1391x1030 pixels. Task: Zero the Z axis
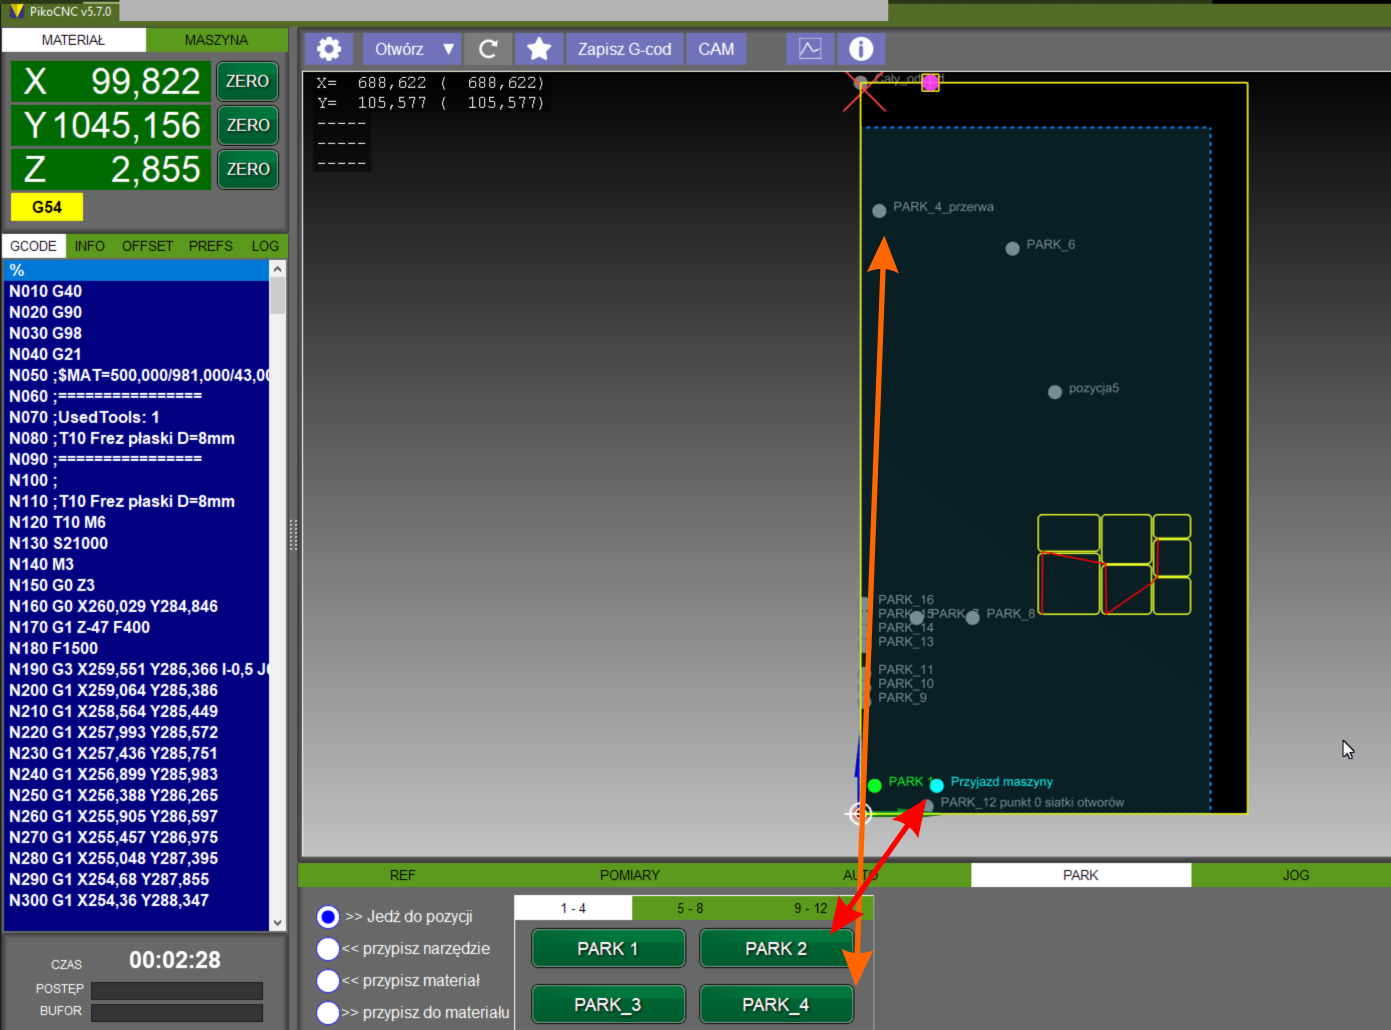coord(247,169)
